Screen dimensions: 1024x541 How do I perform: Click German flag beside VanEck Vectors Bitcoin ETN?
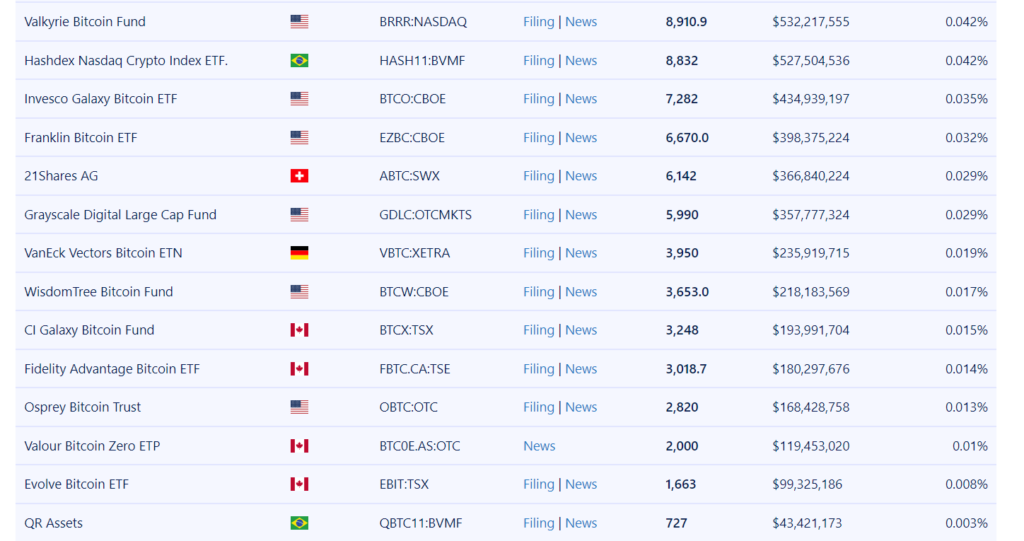299,253
